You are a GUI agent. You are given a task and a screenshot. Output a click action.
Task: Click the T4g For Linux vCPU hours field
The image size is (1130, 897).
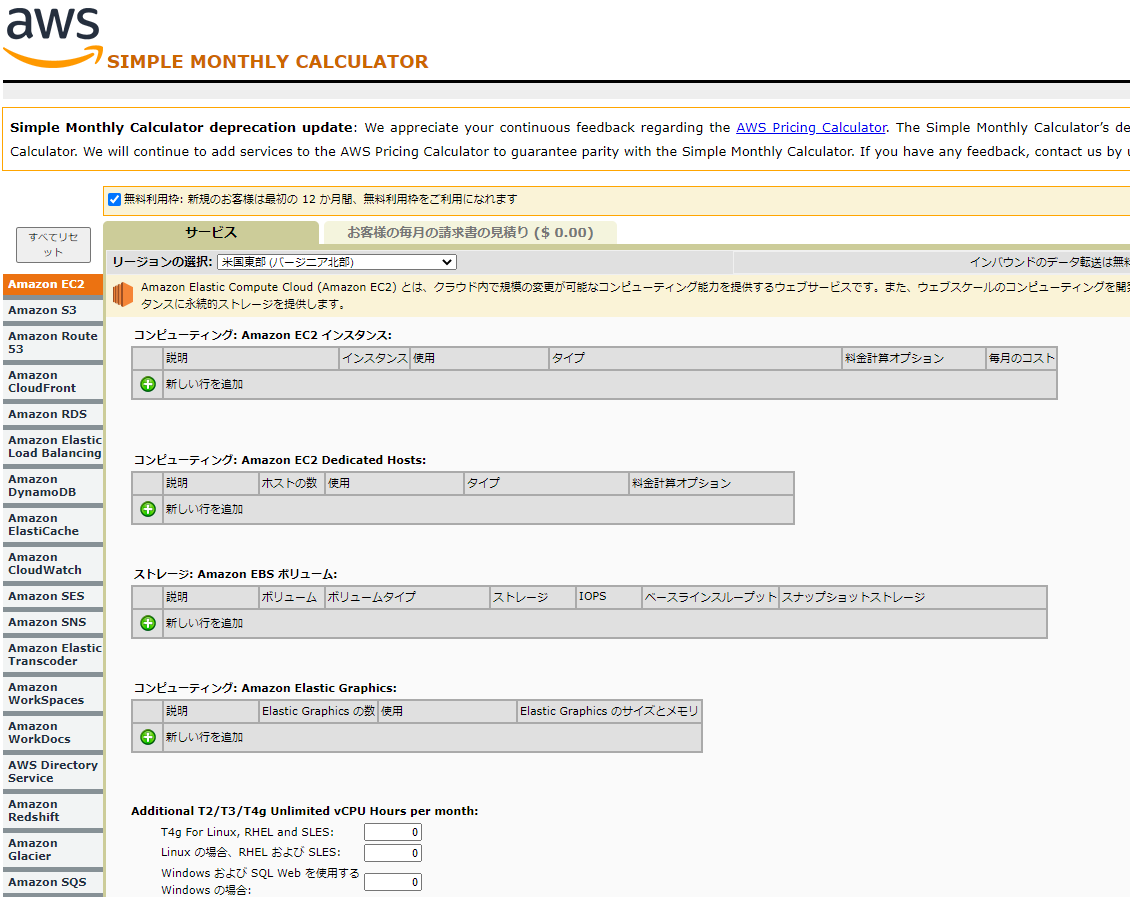point(393,832)
